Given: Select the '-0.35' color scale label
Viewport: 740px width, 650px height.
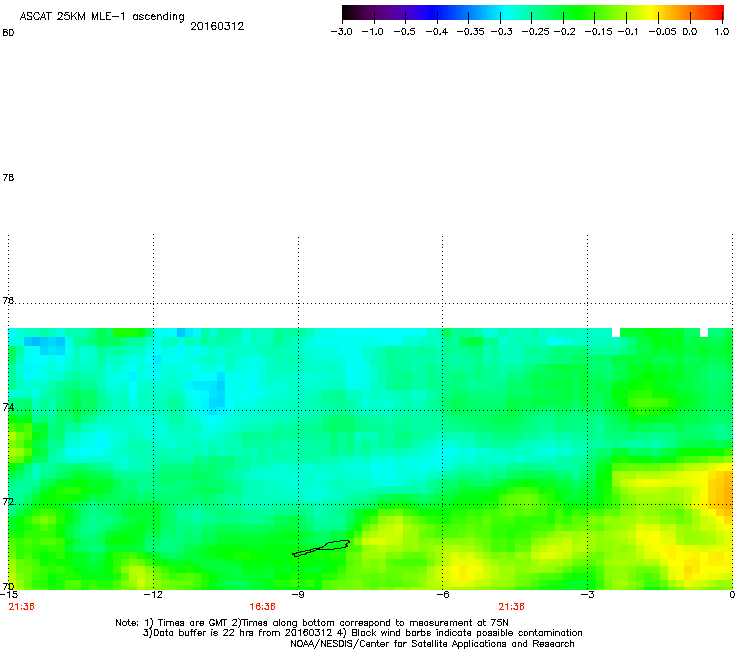Looking at the screenshot, I should point(471,32).
